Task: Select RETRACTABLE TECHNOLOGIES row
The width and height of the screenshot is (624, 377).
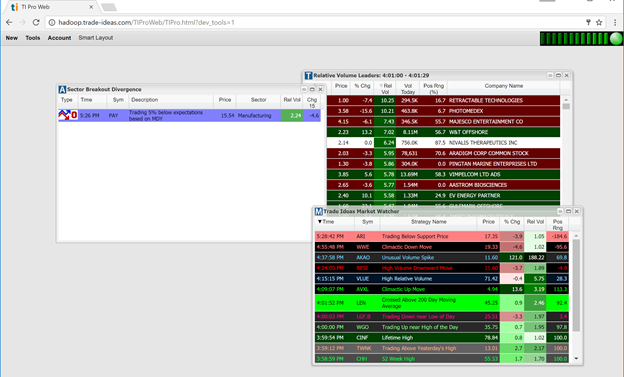Action: [443, 101]
